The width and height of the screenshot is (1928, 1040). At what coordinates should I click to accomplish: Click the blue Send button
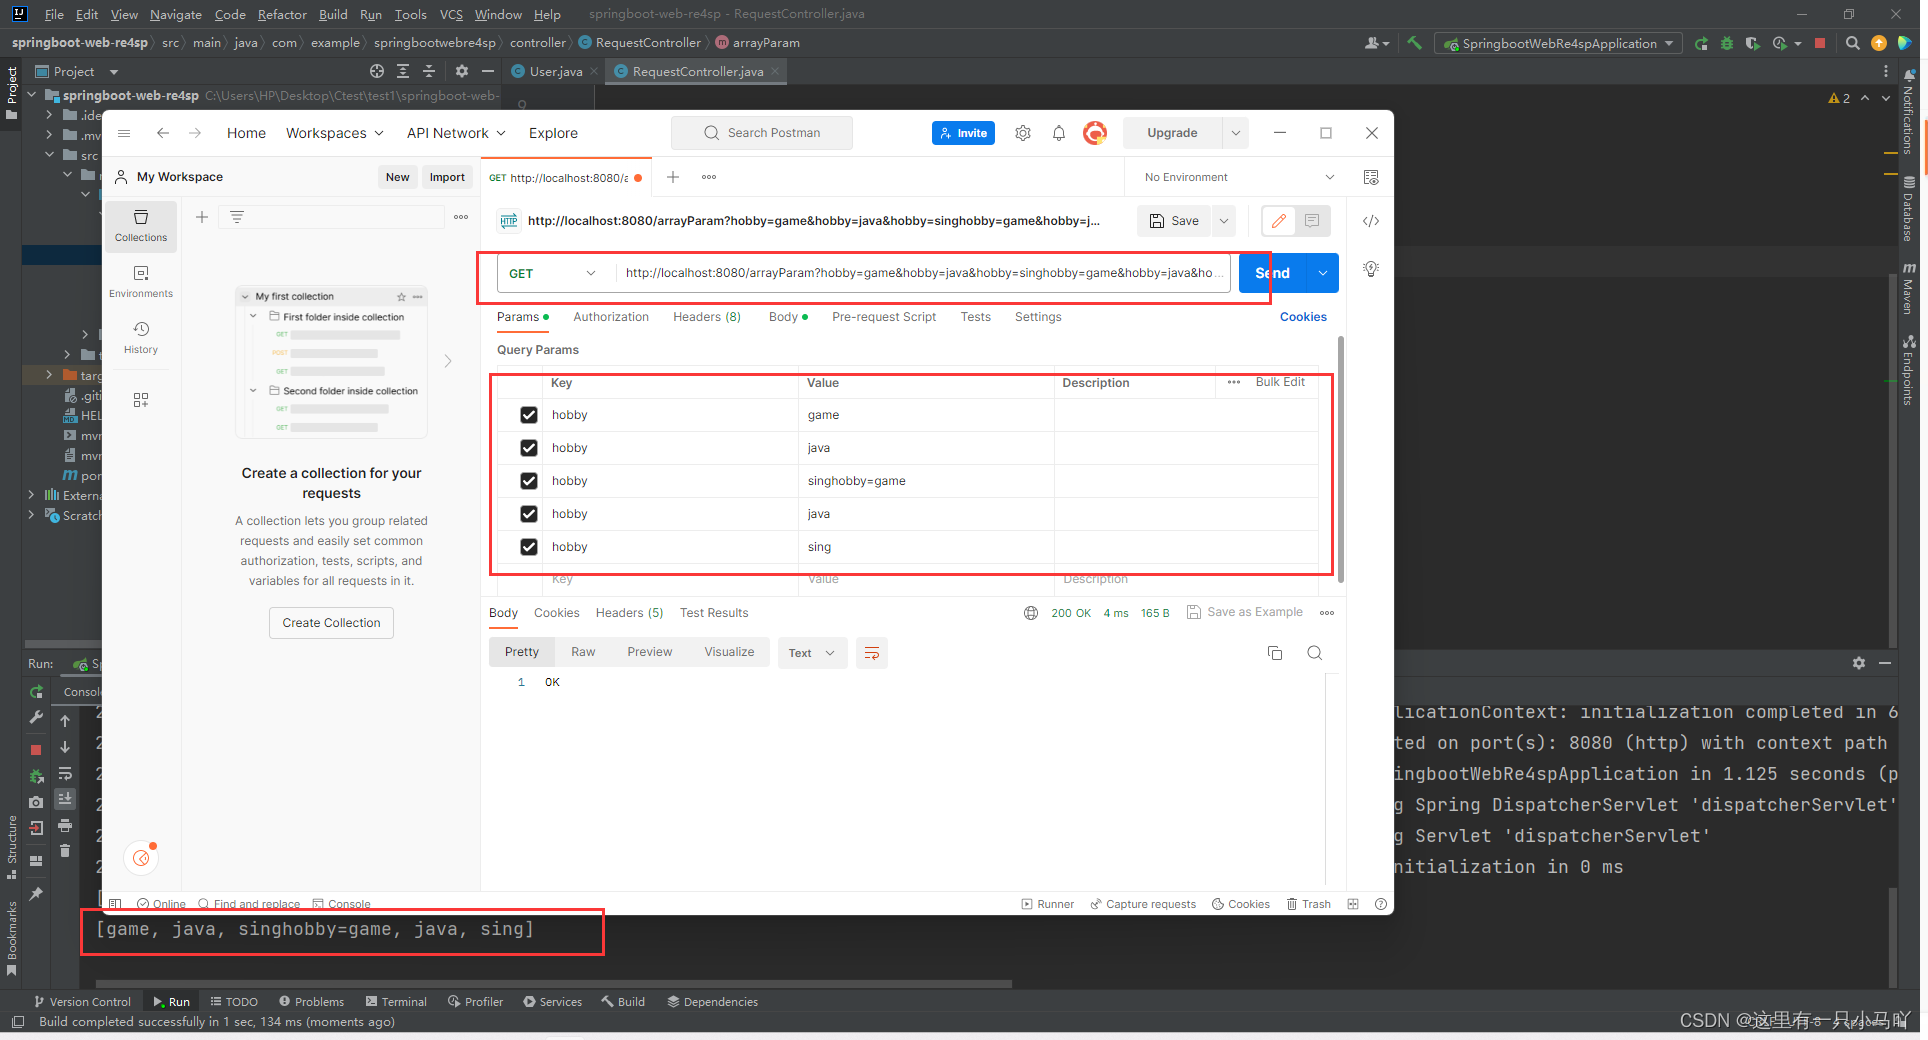tap(1273, 273)
